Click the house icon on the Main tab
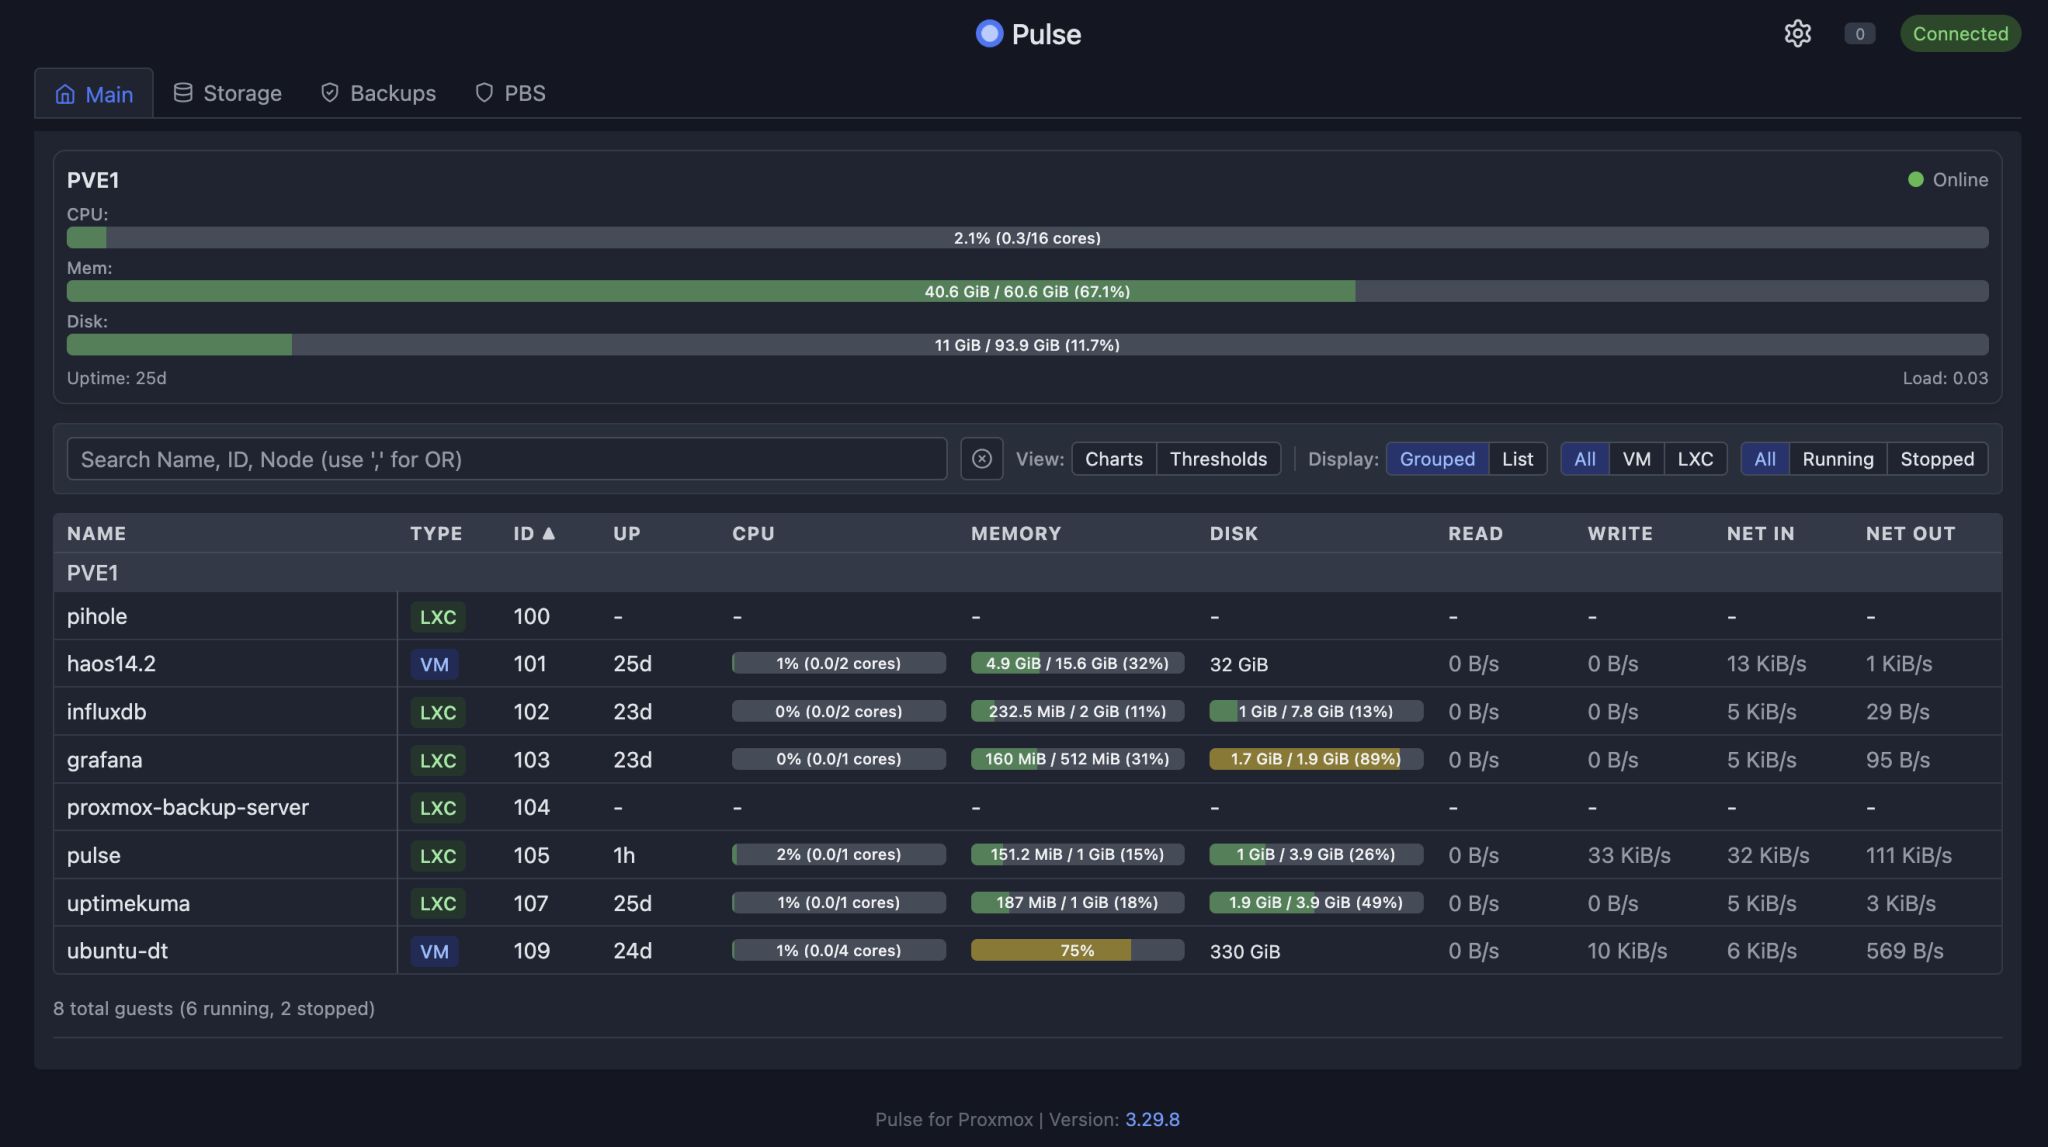Screen dimensions: 2048x1147 (66, 93)
